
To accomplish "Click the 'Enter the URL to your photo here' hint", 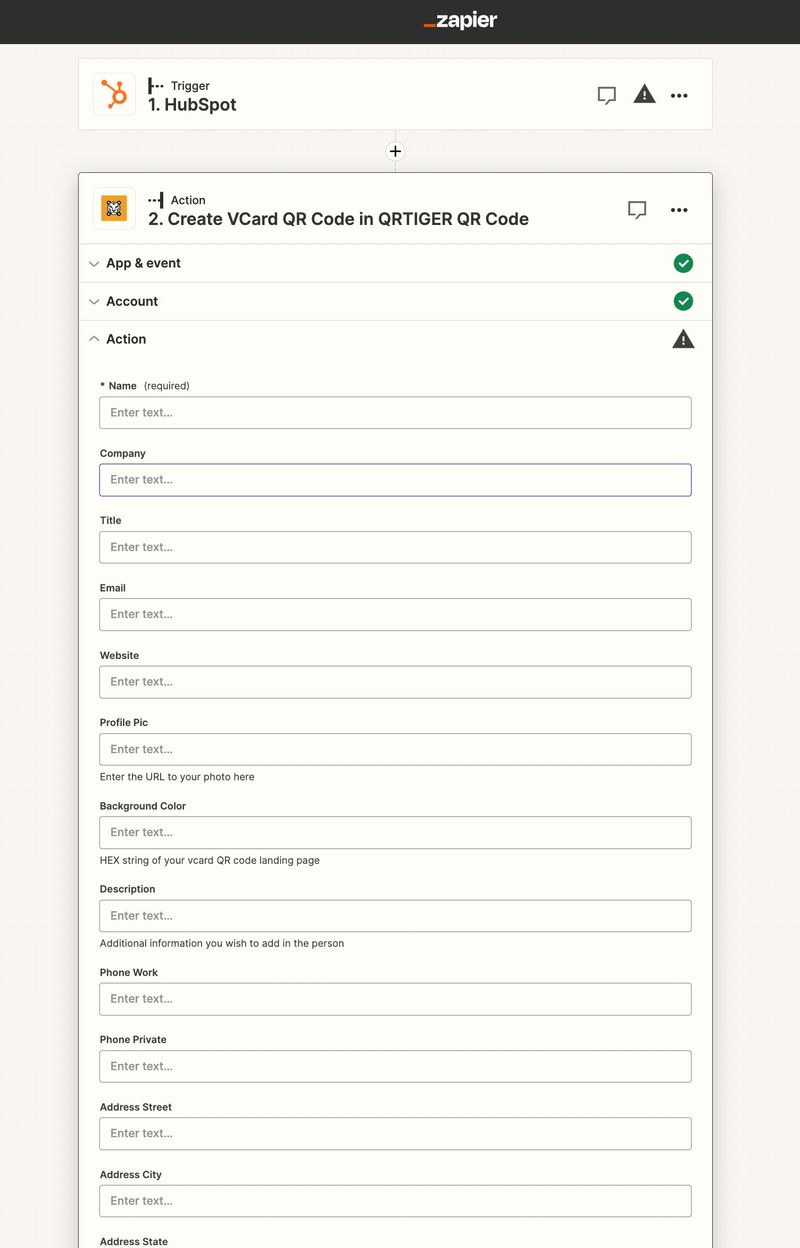I will click(177, 777).
